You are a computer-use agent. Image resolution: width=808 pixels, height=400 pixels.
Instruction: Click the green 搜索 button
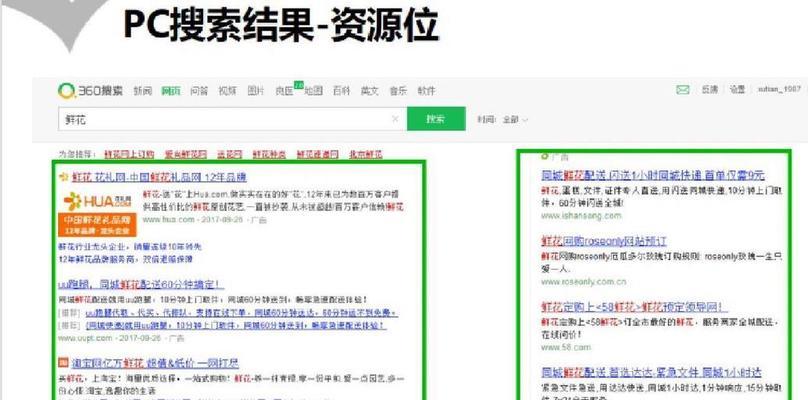436,119
